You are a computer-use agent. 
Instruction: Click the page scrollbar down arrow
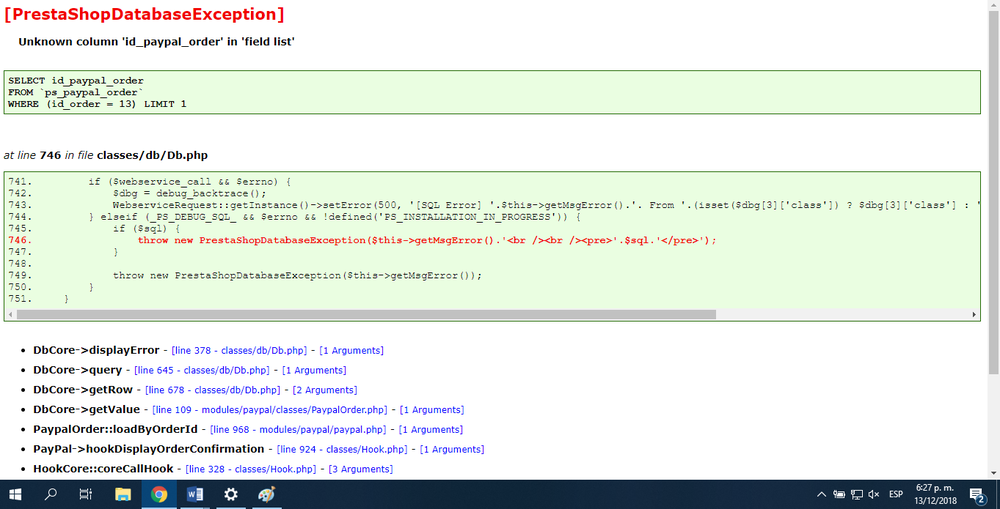pos(994,474)
